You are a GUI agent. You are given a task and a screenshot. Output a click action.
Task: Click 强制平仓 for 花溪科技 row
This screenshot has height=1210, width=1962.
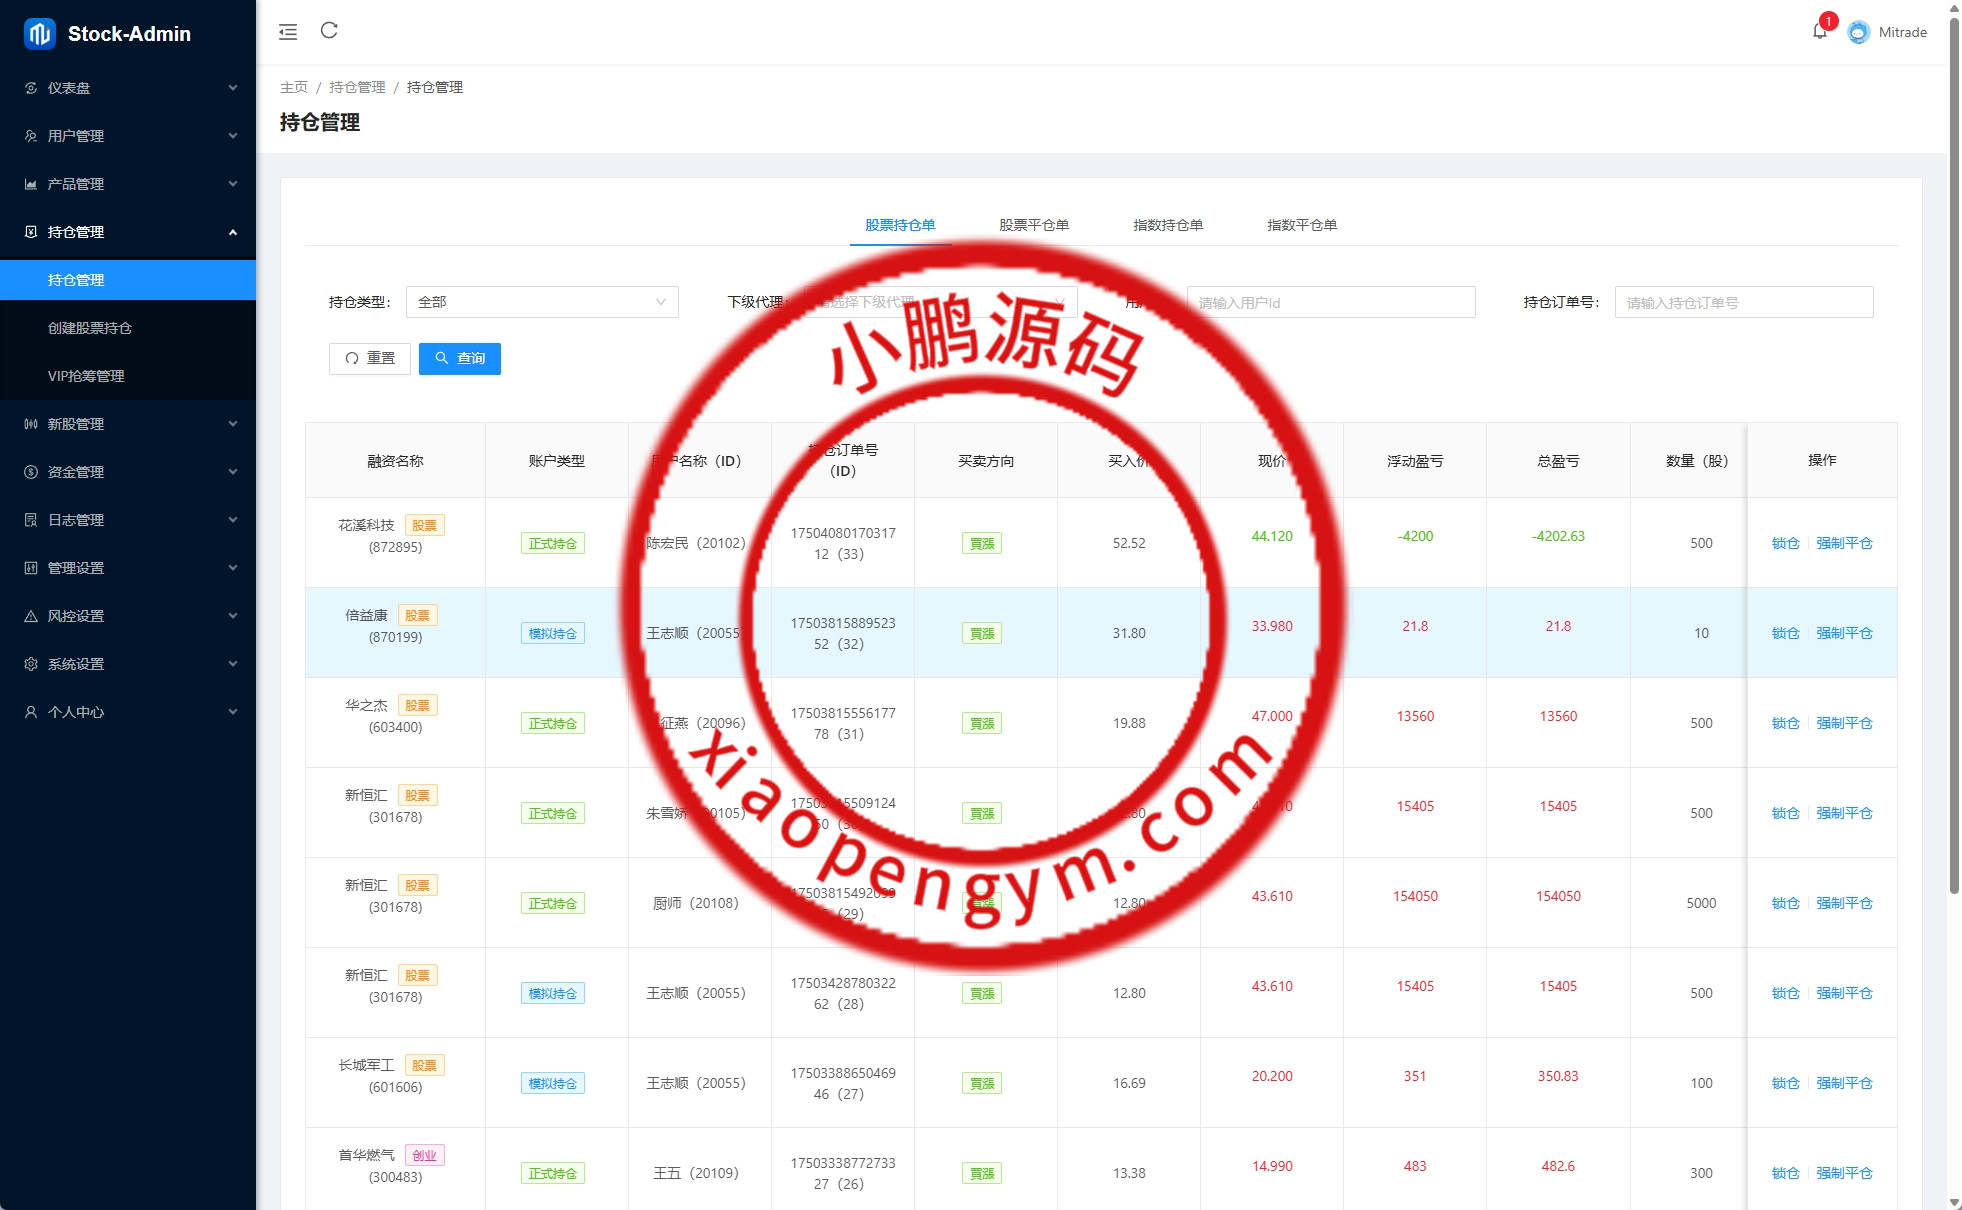(1844, 543)
